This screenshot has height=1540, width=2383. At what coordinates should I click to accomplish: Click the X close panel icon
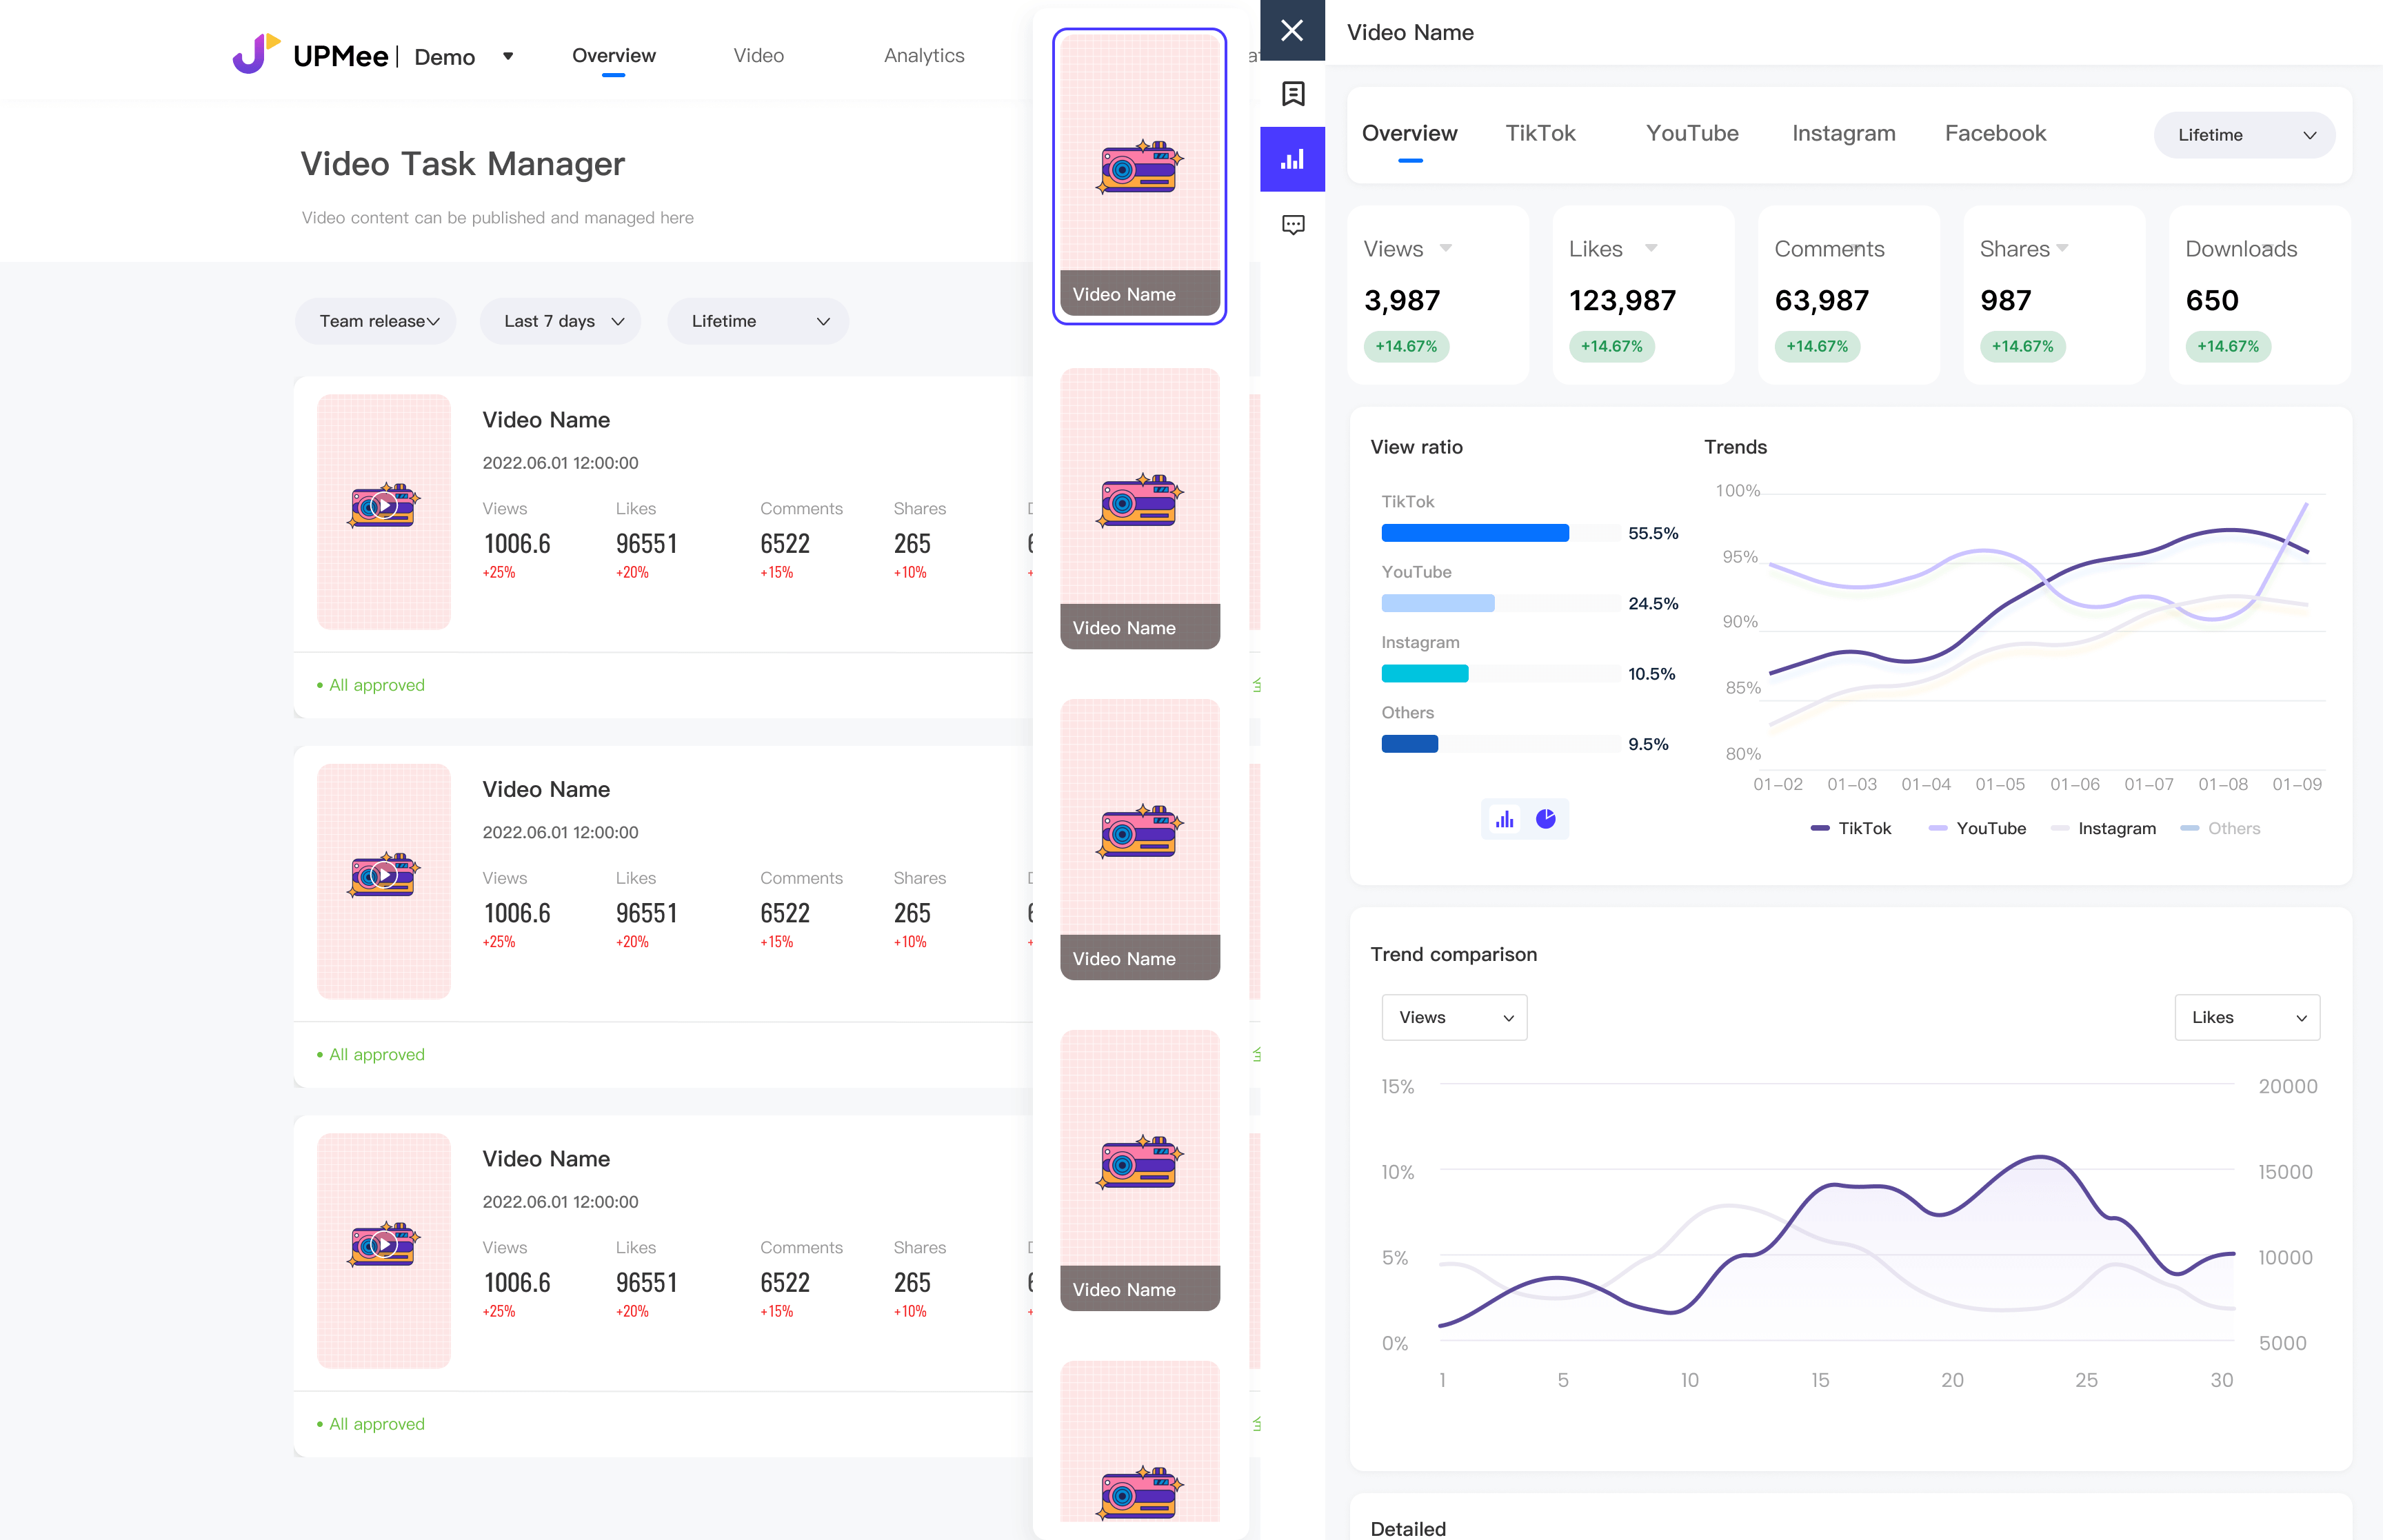[1292, 30]
